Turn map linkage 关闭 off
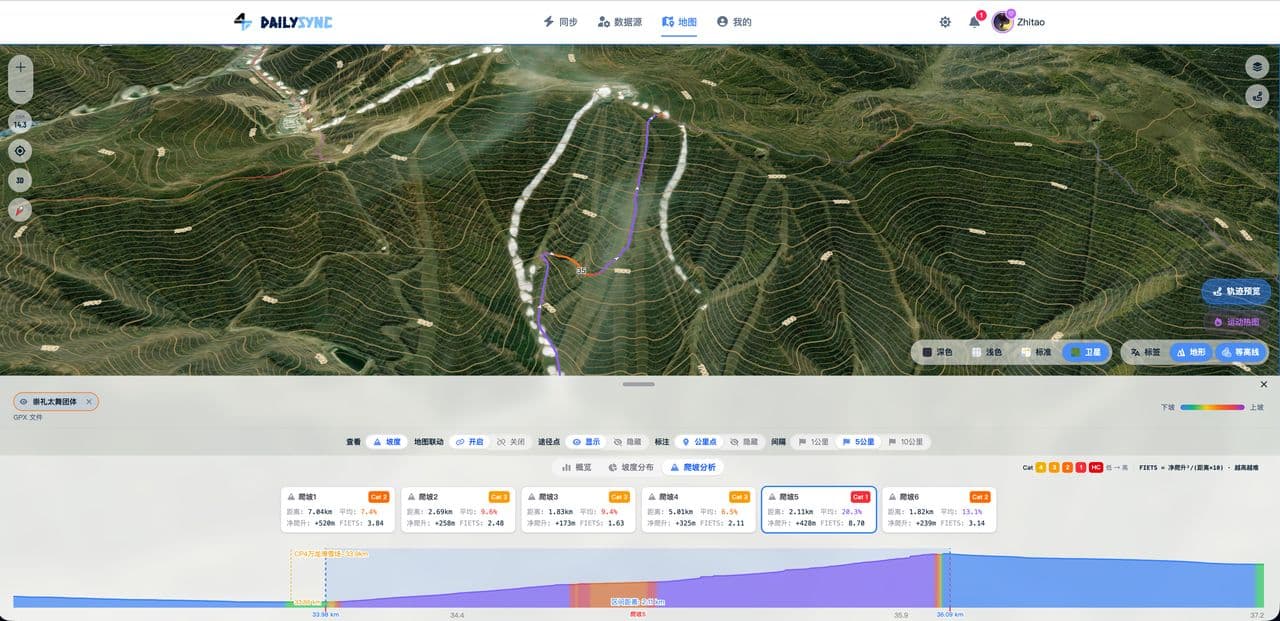This screenshot has height=621, width=1280. coord(511,441)
